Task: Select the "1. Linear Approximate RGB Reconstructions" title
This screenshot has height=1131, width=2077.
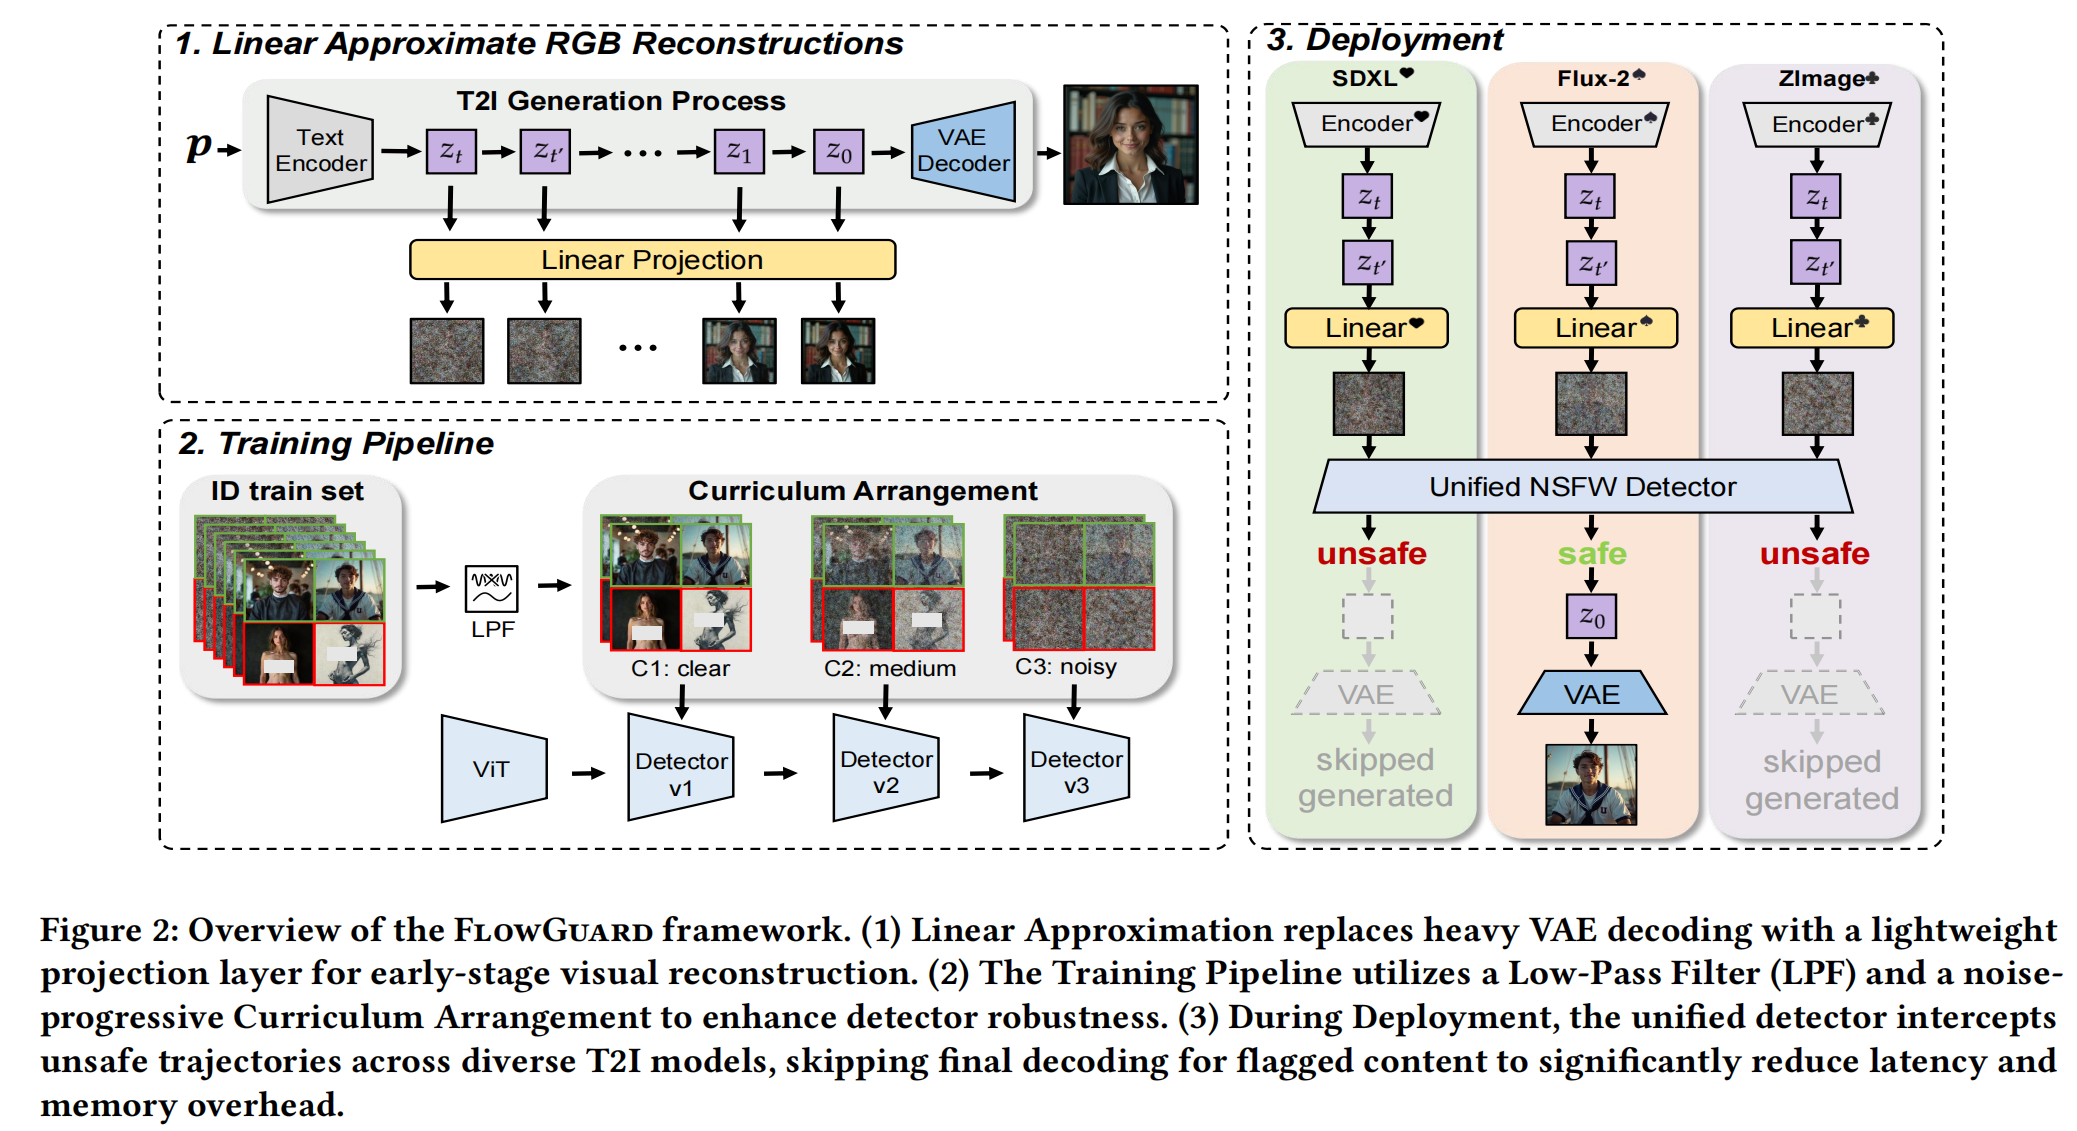Action: tap(540, 44)
